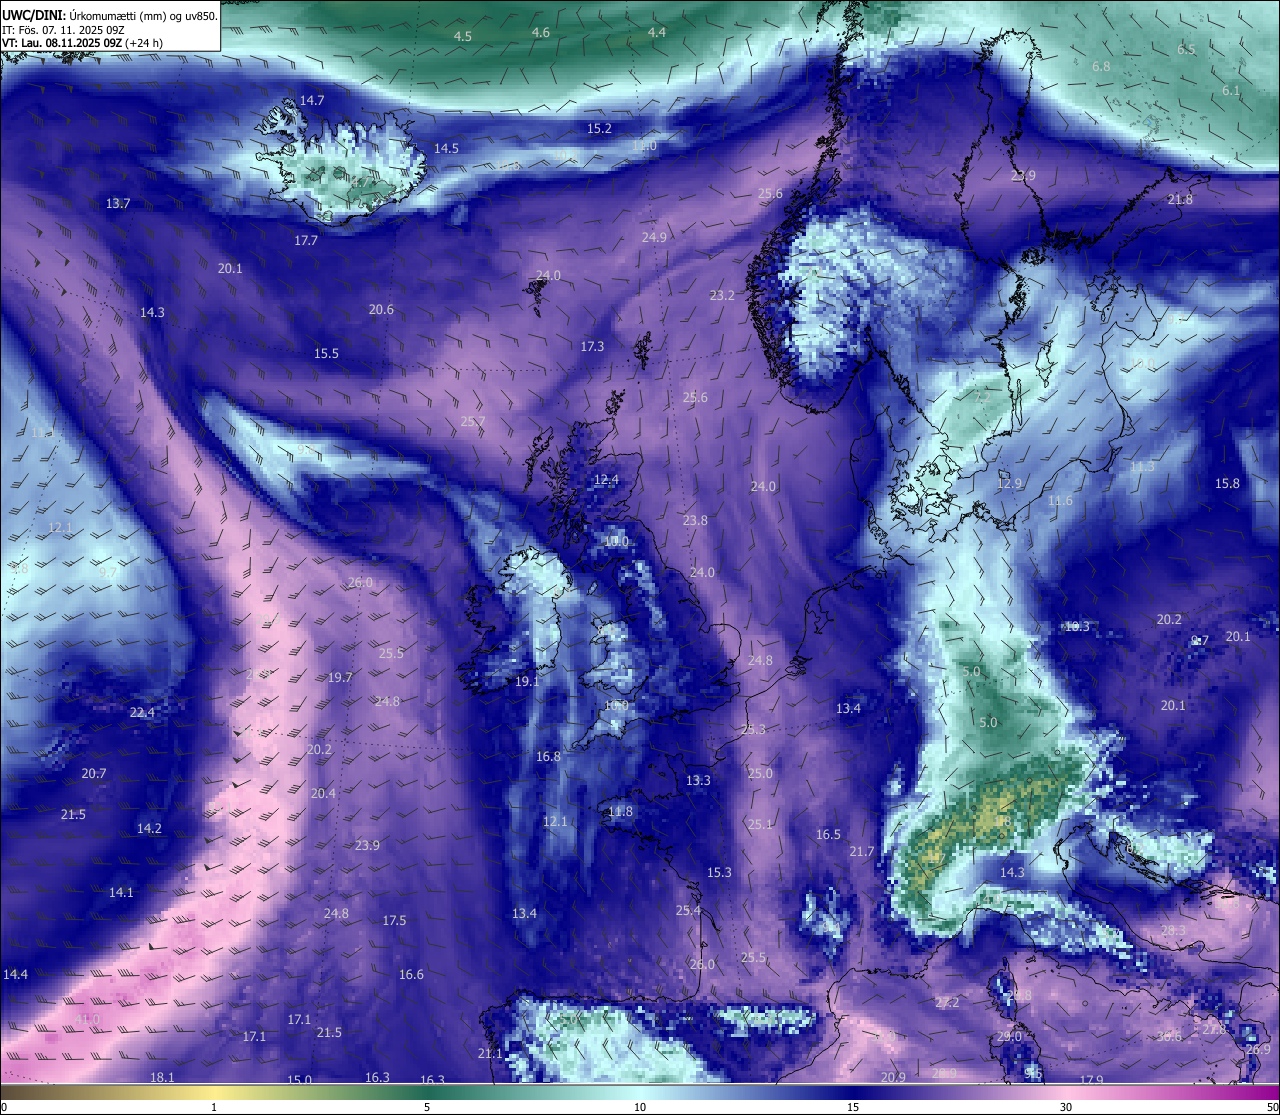Image resolution: width=1280 pixels, height=1115 pixels.
Task: Click the 27.8 value over southern Italy
Action: tap(1214, 1030)
